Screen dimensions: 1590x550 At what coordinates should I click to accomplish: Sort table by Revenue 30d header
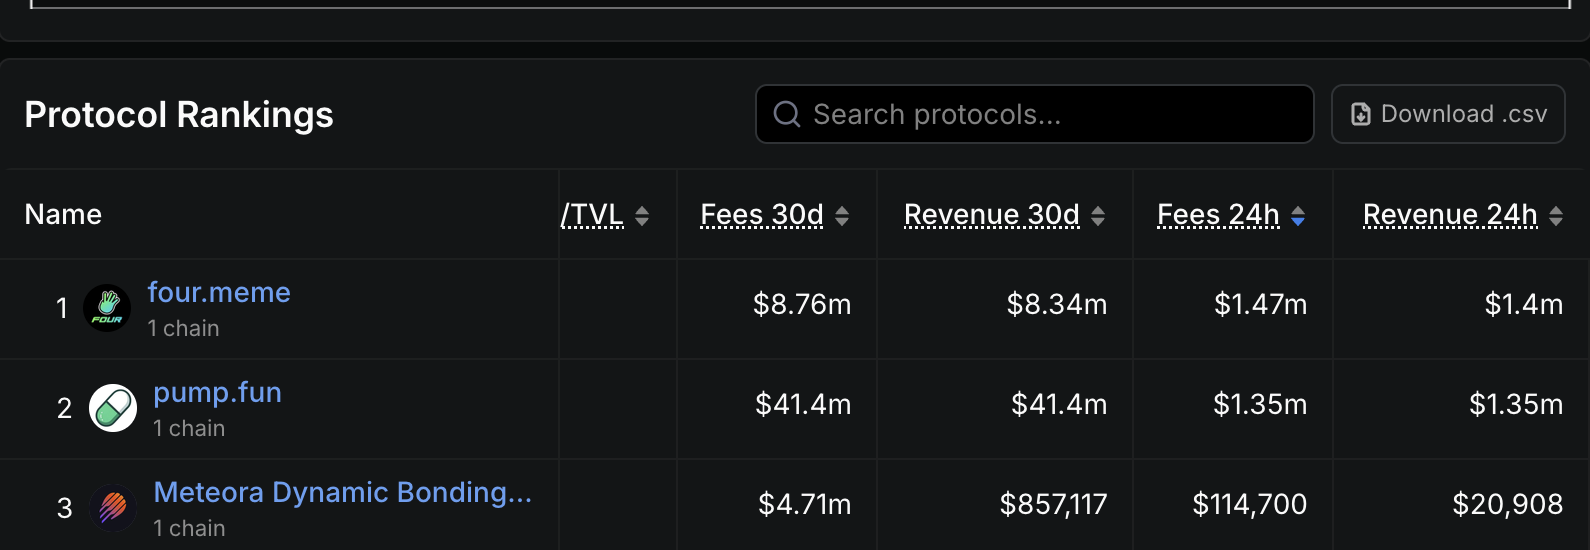pyautogui.click(x=992, y=215)
